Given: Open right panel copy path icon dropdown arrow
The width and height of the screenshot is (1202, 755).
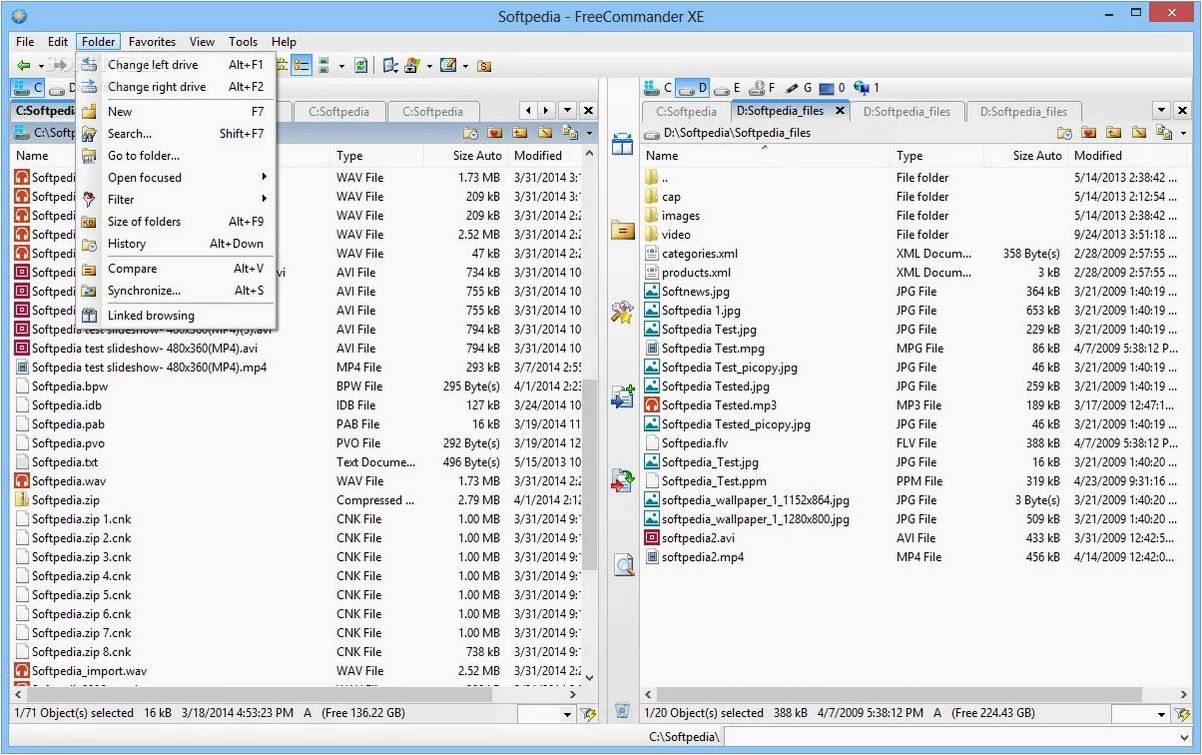Looking at the screenshot, I should coord(1184,133).
